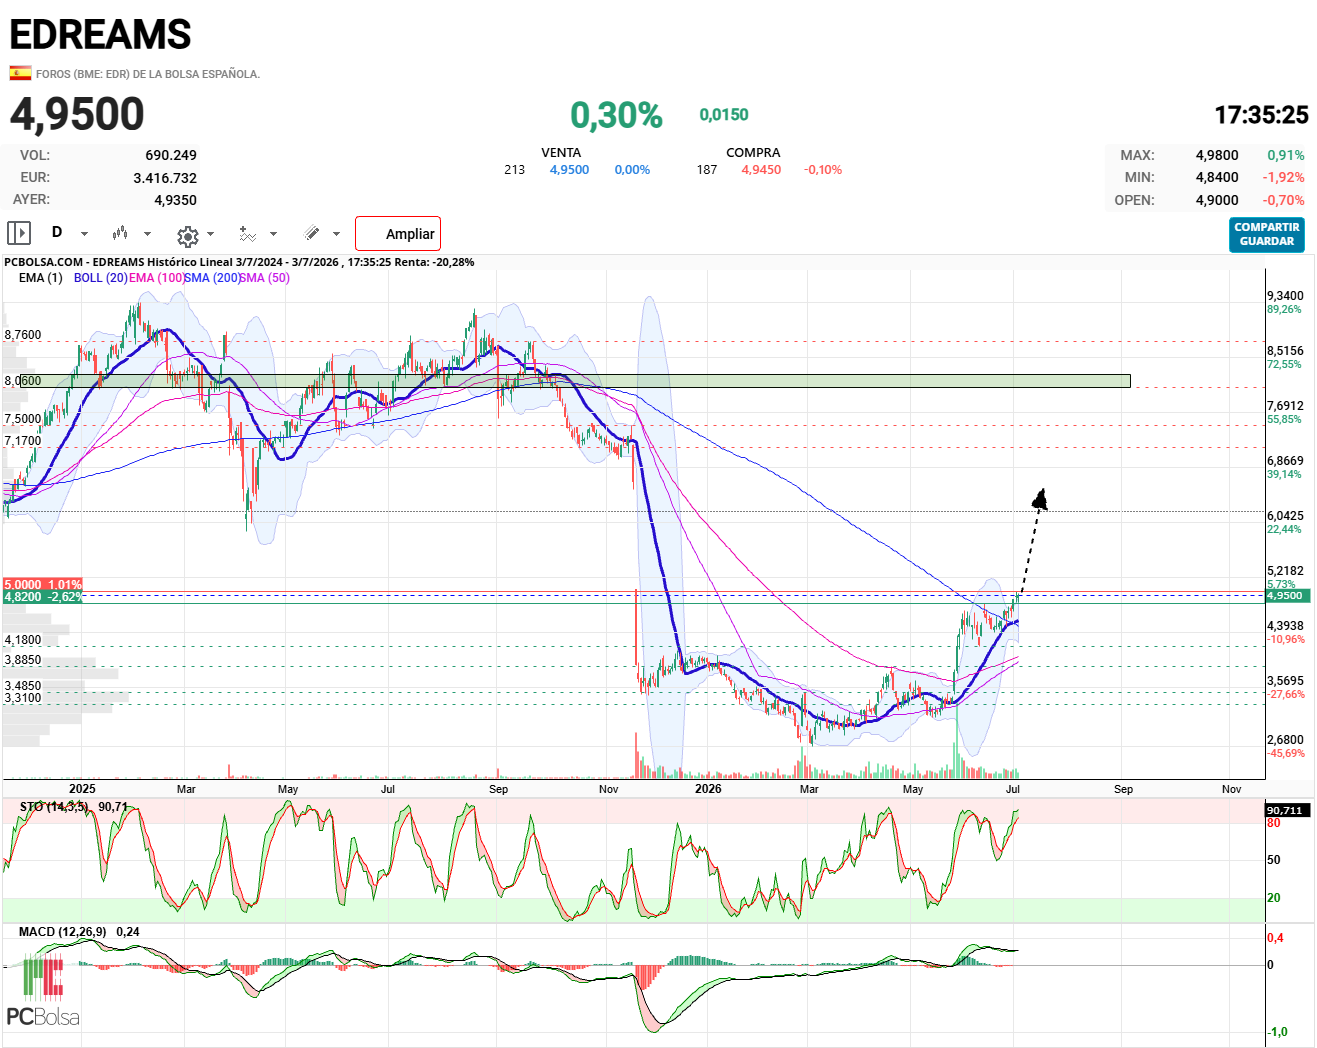Toggle the BOLL (20) indicator label

point(100,278)
